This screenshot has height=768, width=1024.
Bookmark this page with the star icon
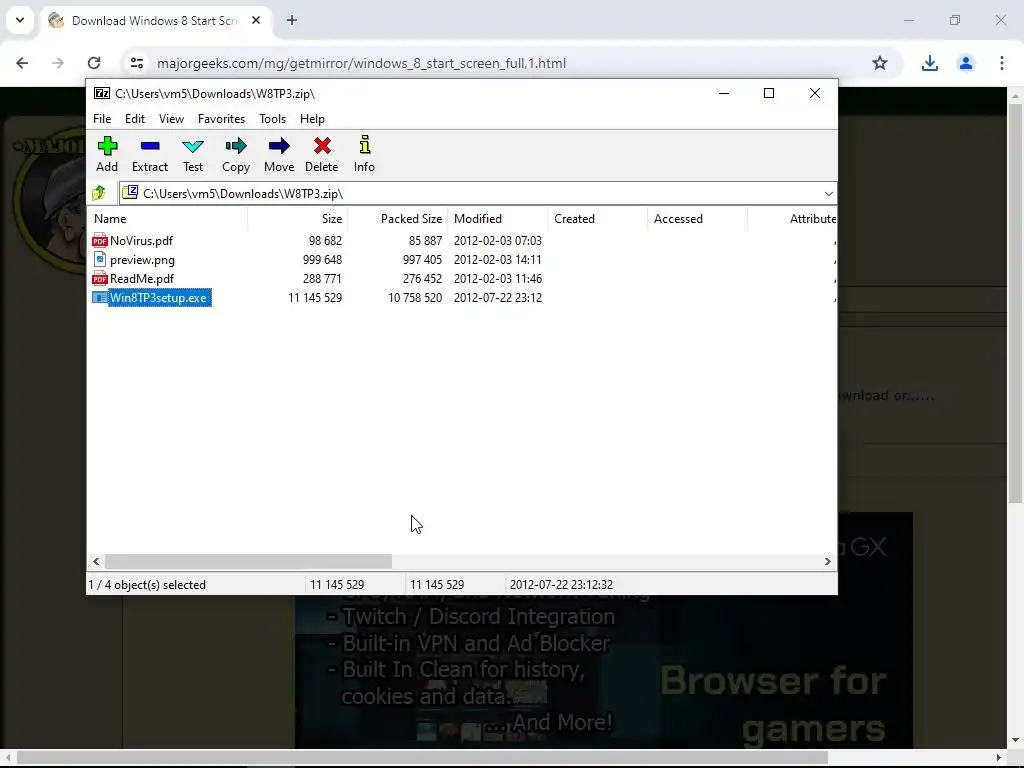point(880,63)
